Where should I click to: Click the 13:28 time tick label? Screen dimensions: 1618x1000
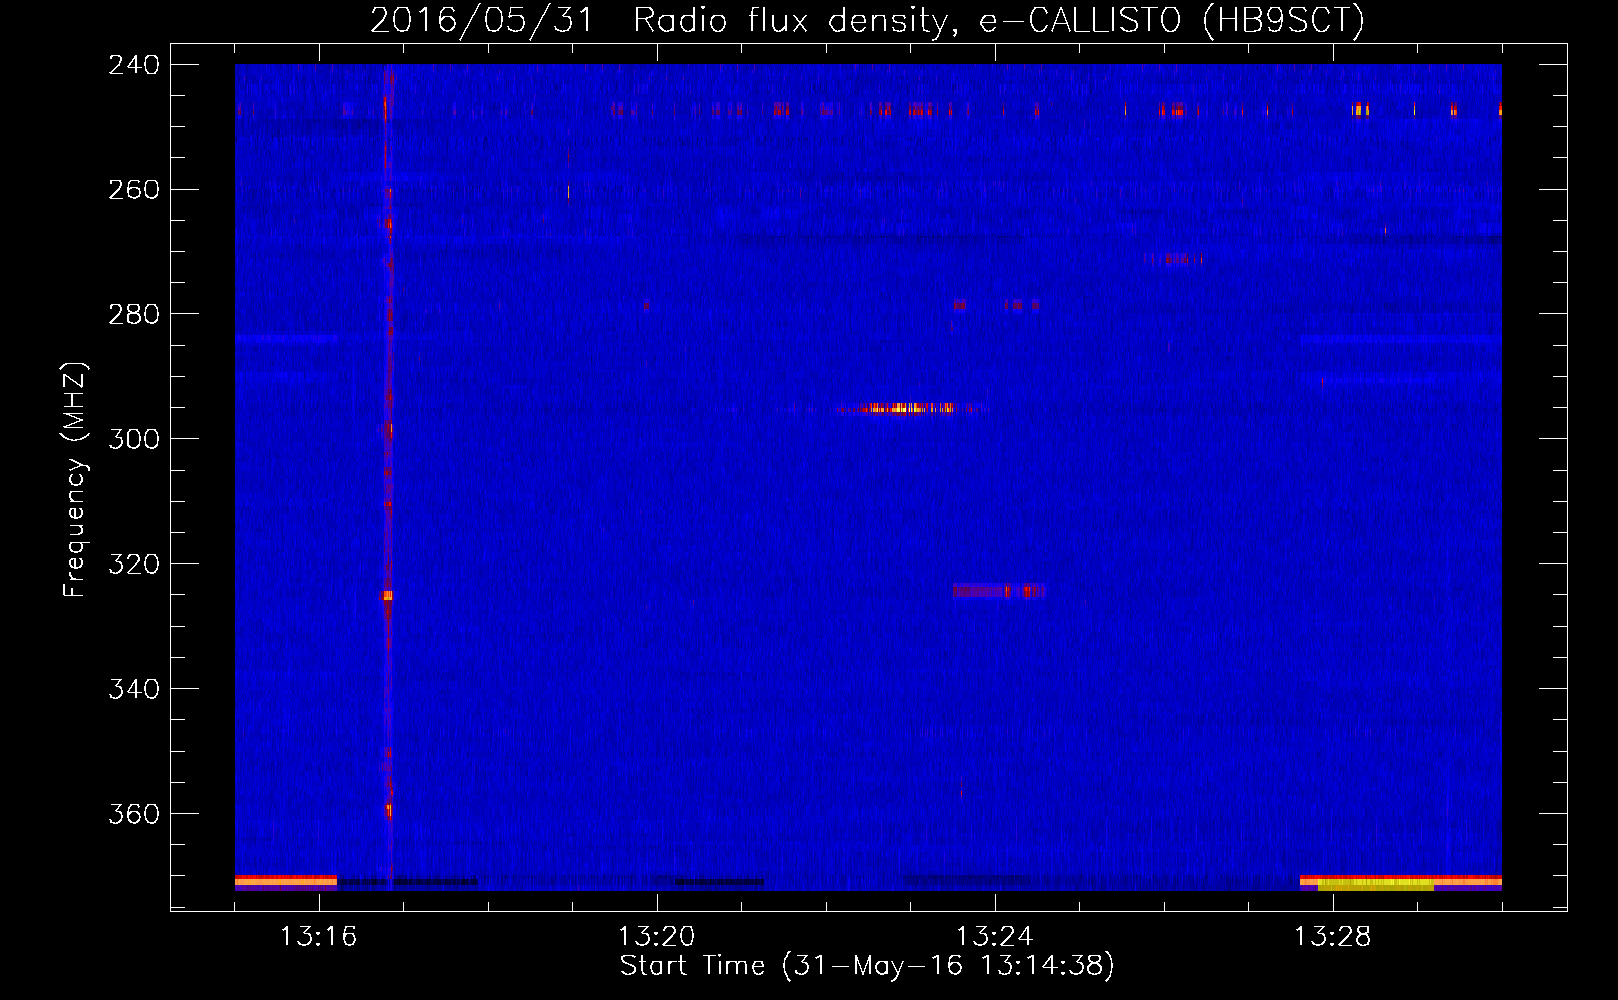(x=1333, y=937)
